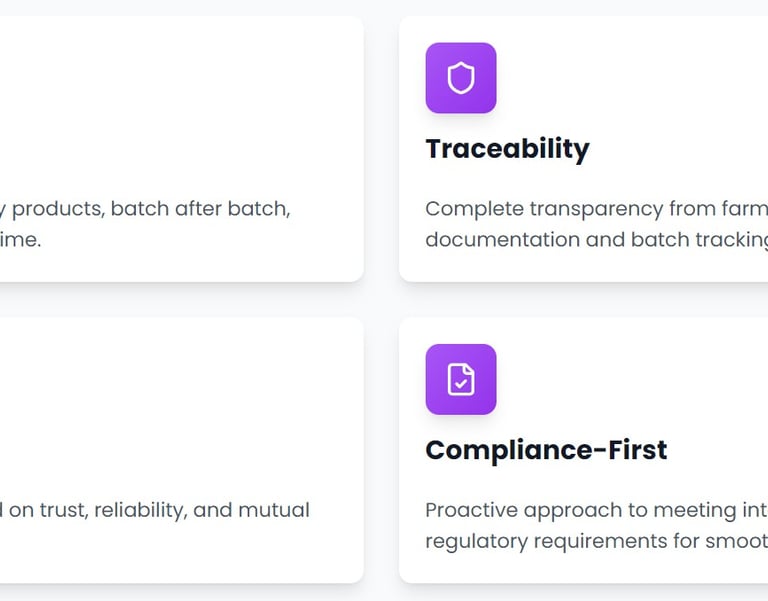Screen dimensions: 768x601
Task: Click the 'Proactive approach to meeting' text line
Action: click(x=596, y=510)
